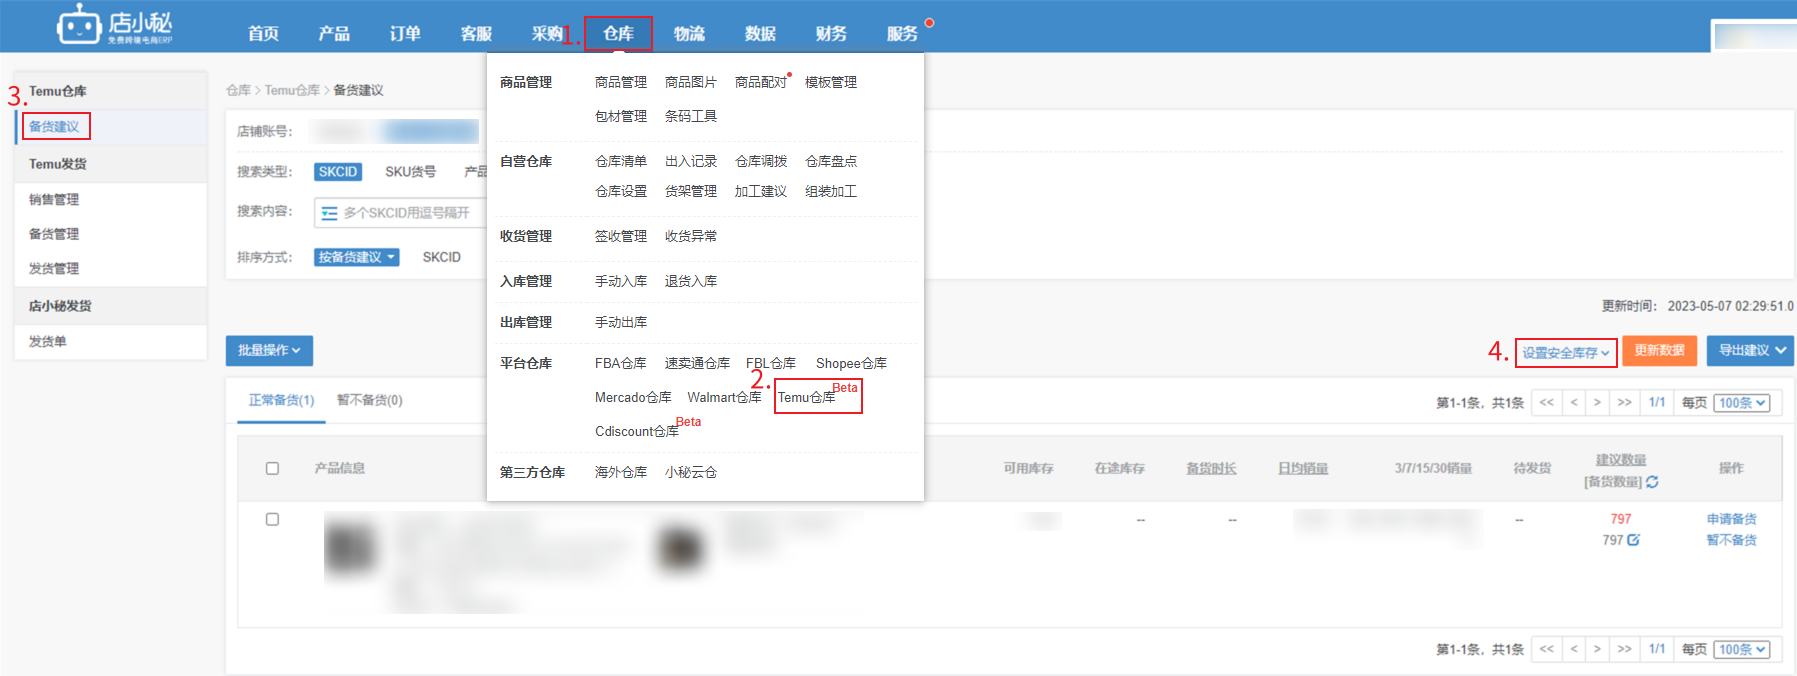Choose SKU货号 search type
Viewport: 1797px width, 676px height.
410,172
